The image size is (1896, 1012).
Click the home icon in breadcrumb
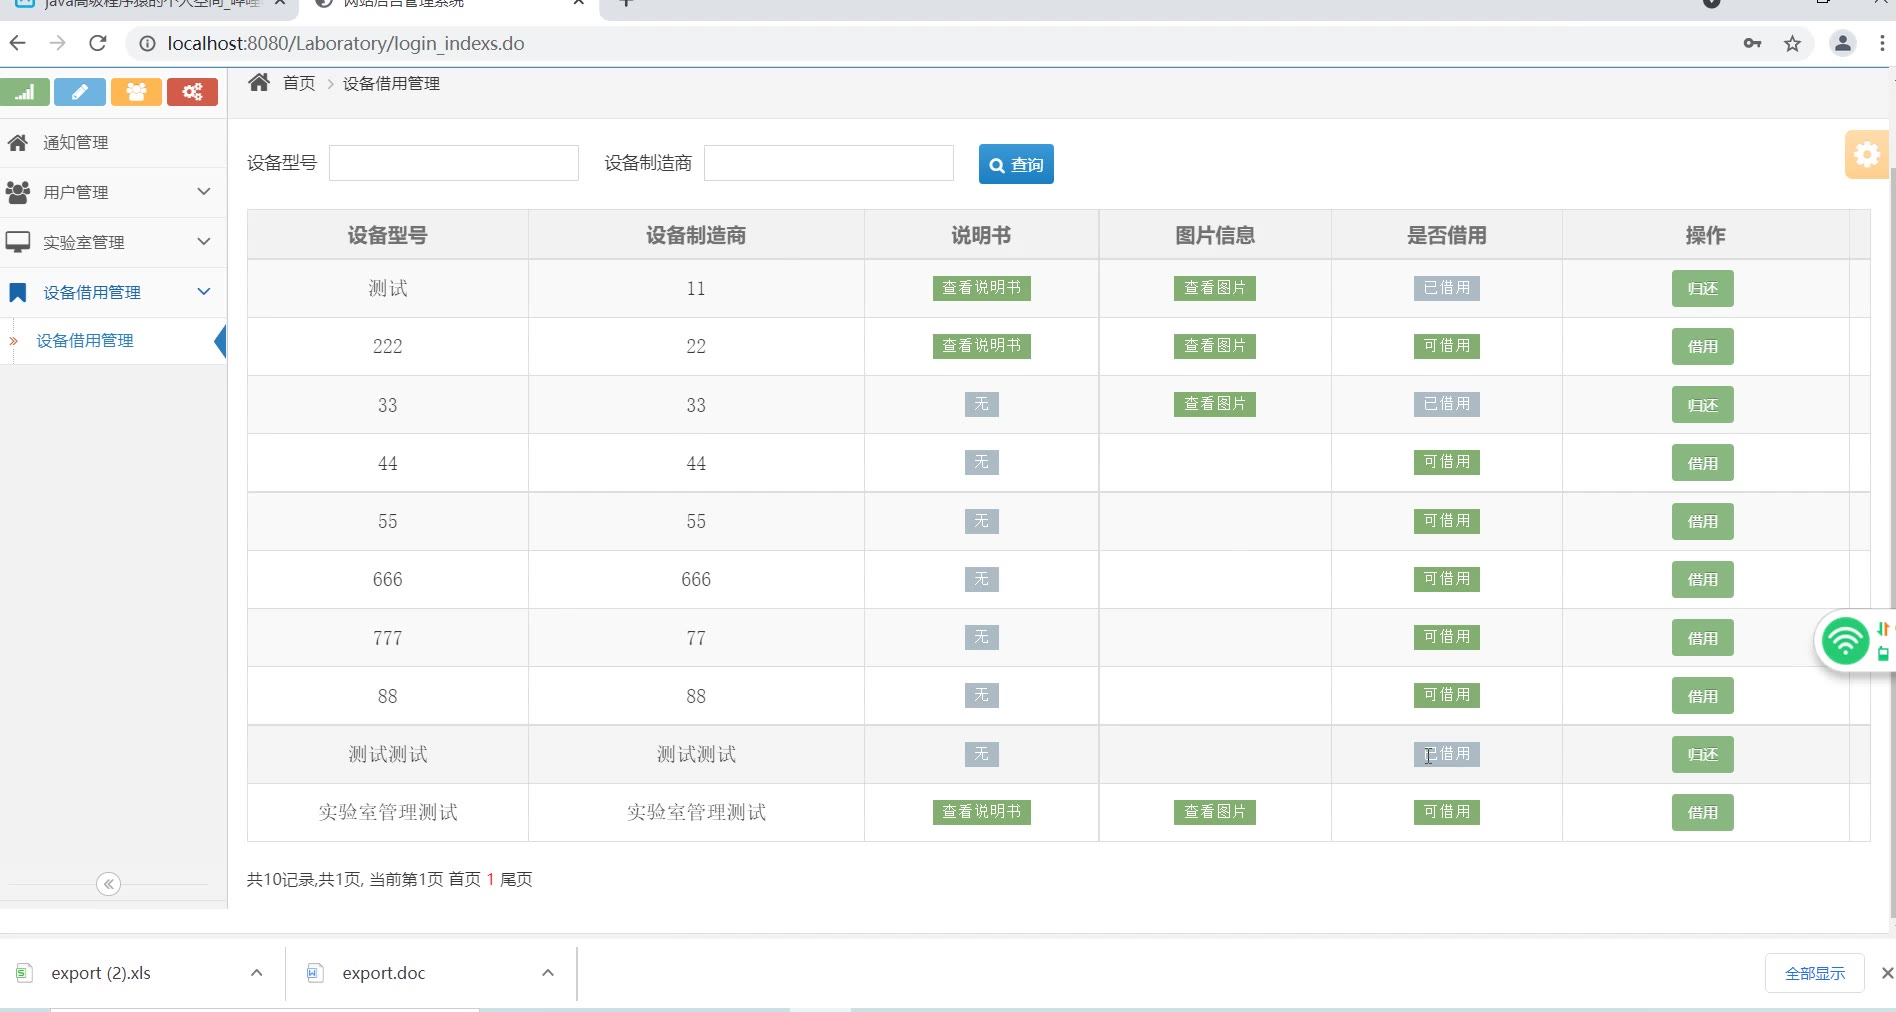(x=259, y=83)
